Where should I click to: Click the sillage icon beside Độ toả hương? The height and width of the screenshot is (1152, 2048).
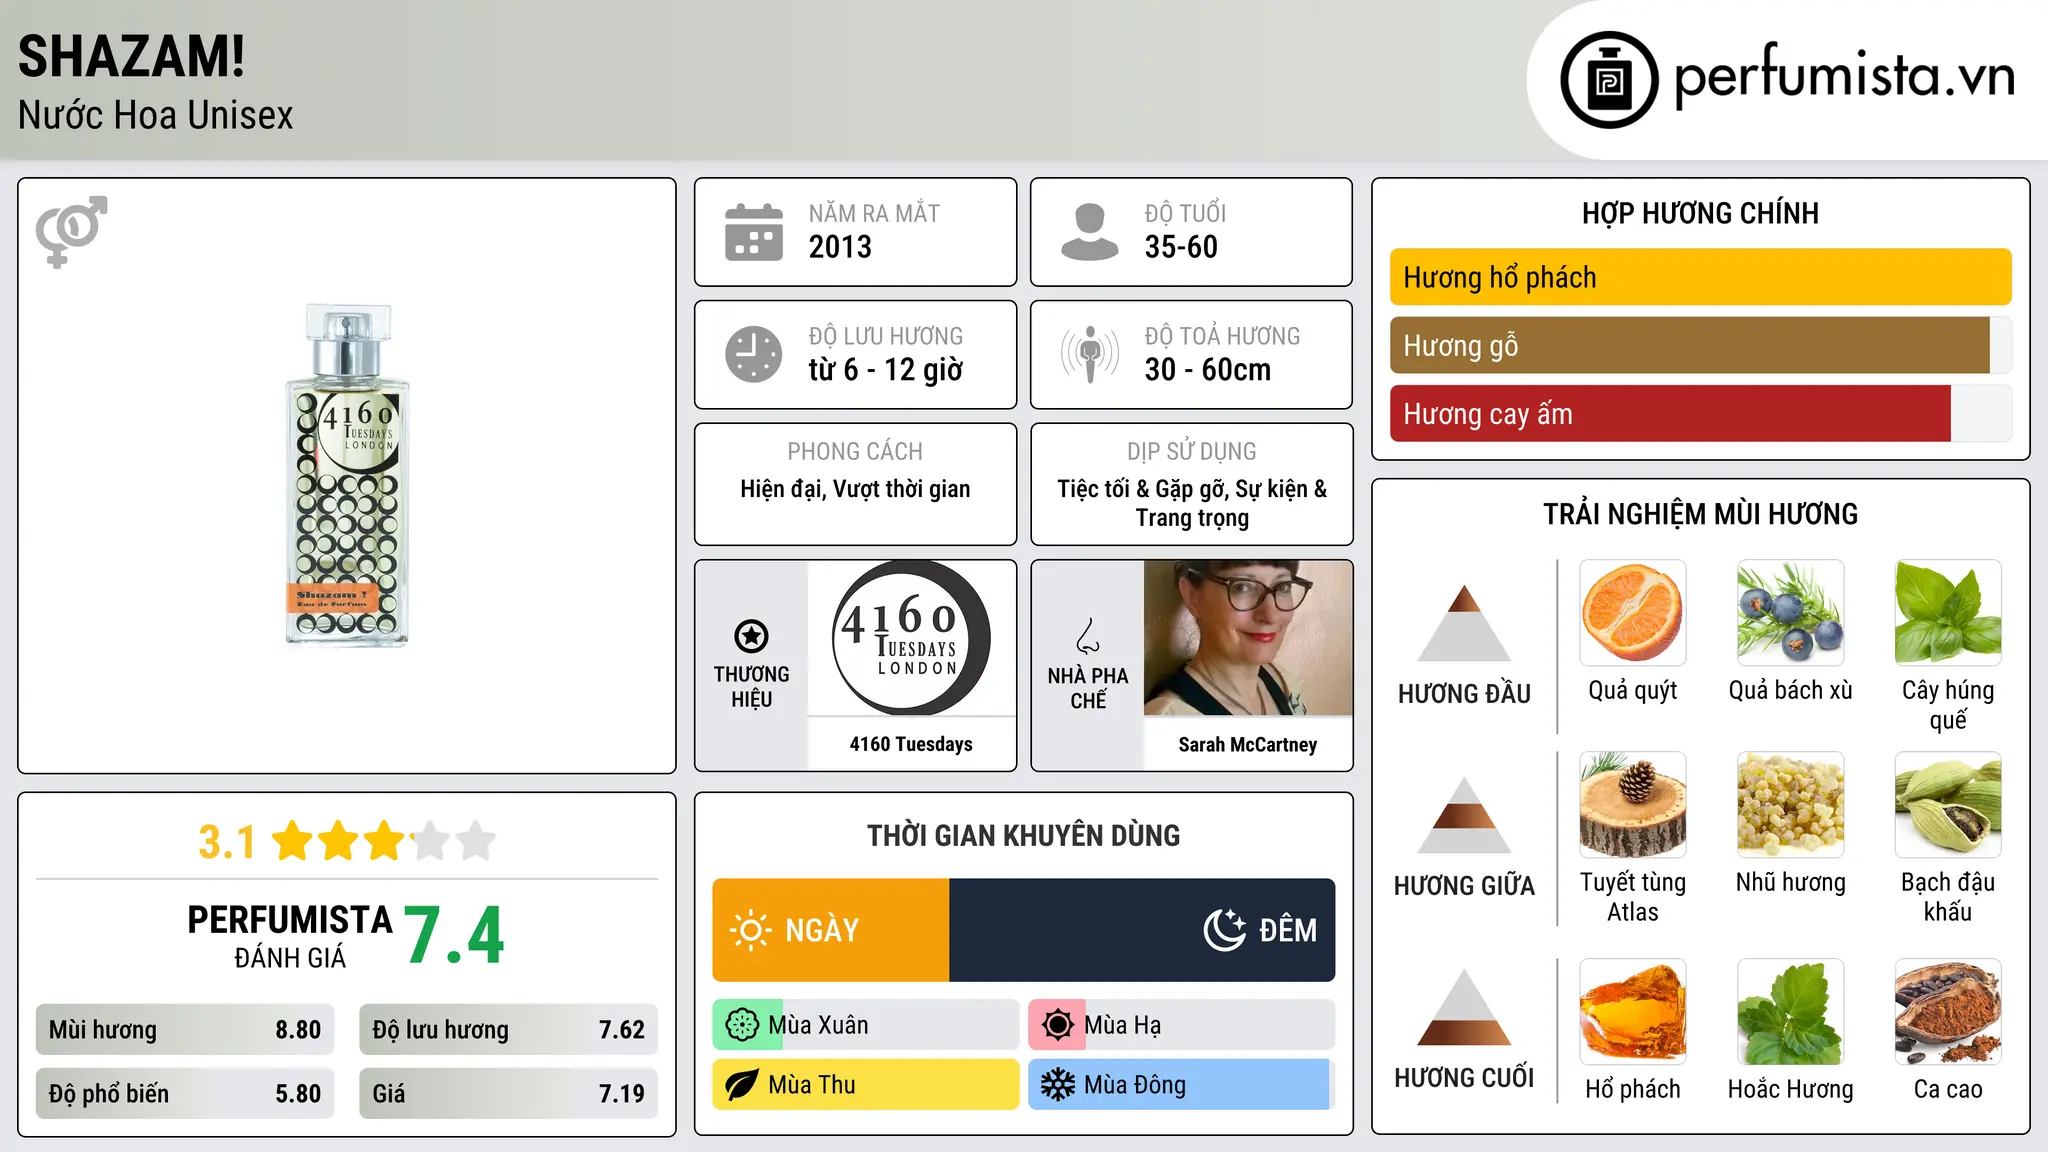1090,354
